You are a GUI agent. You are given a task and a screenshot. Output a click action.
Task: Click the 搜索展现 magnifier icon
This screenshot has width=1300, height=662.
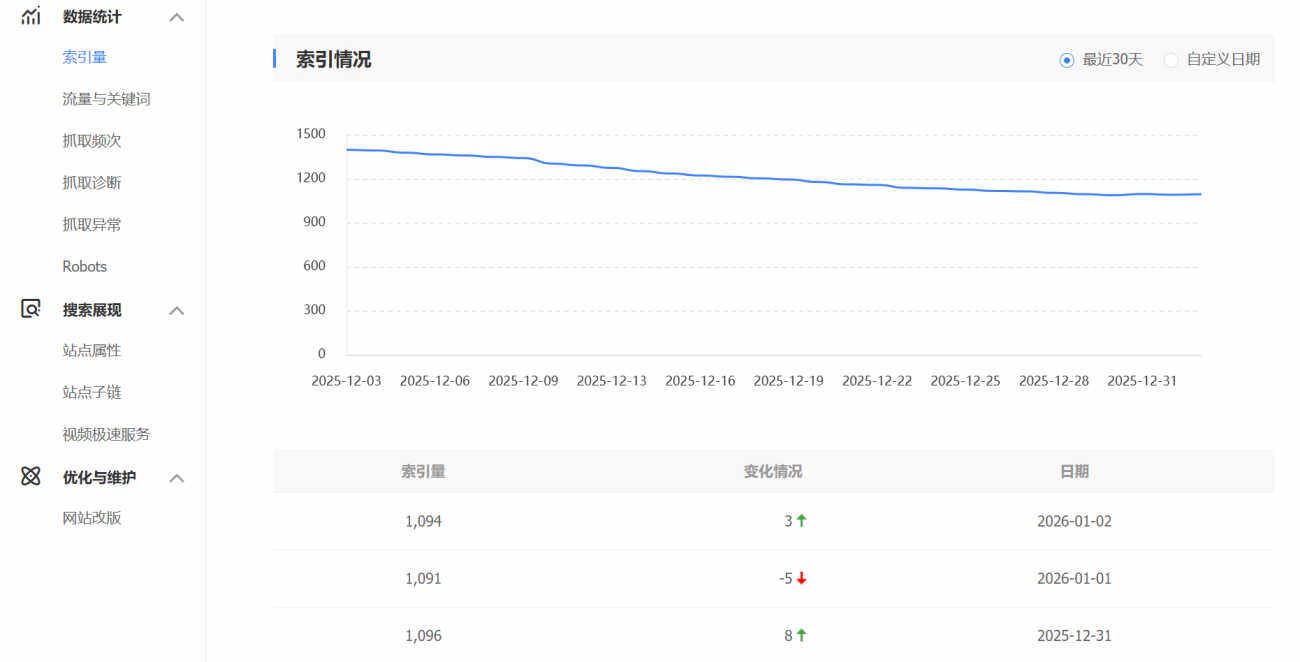tap(31, 309)
